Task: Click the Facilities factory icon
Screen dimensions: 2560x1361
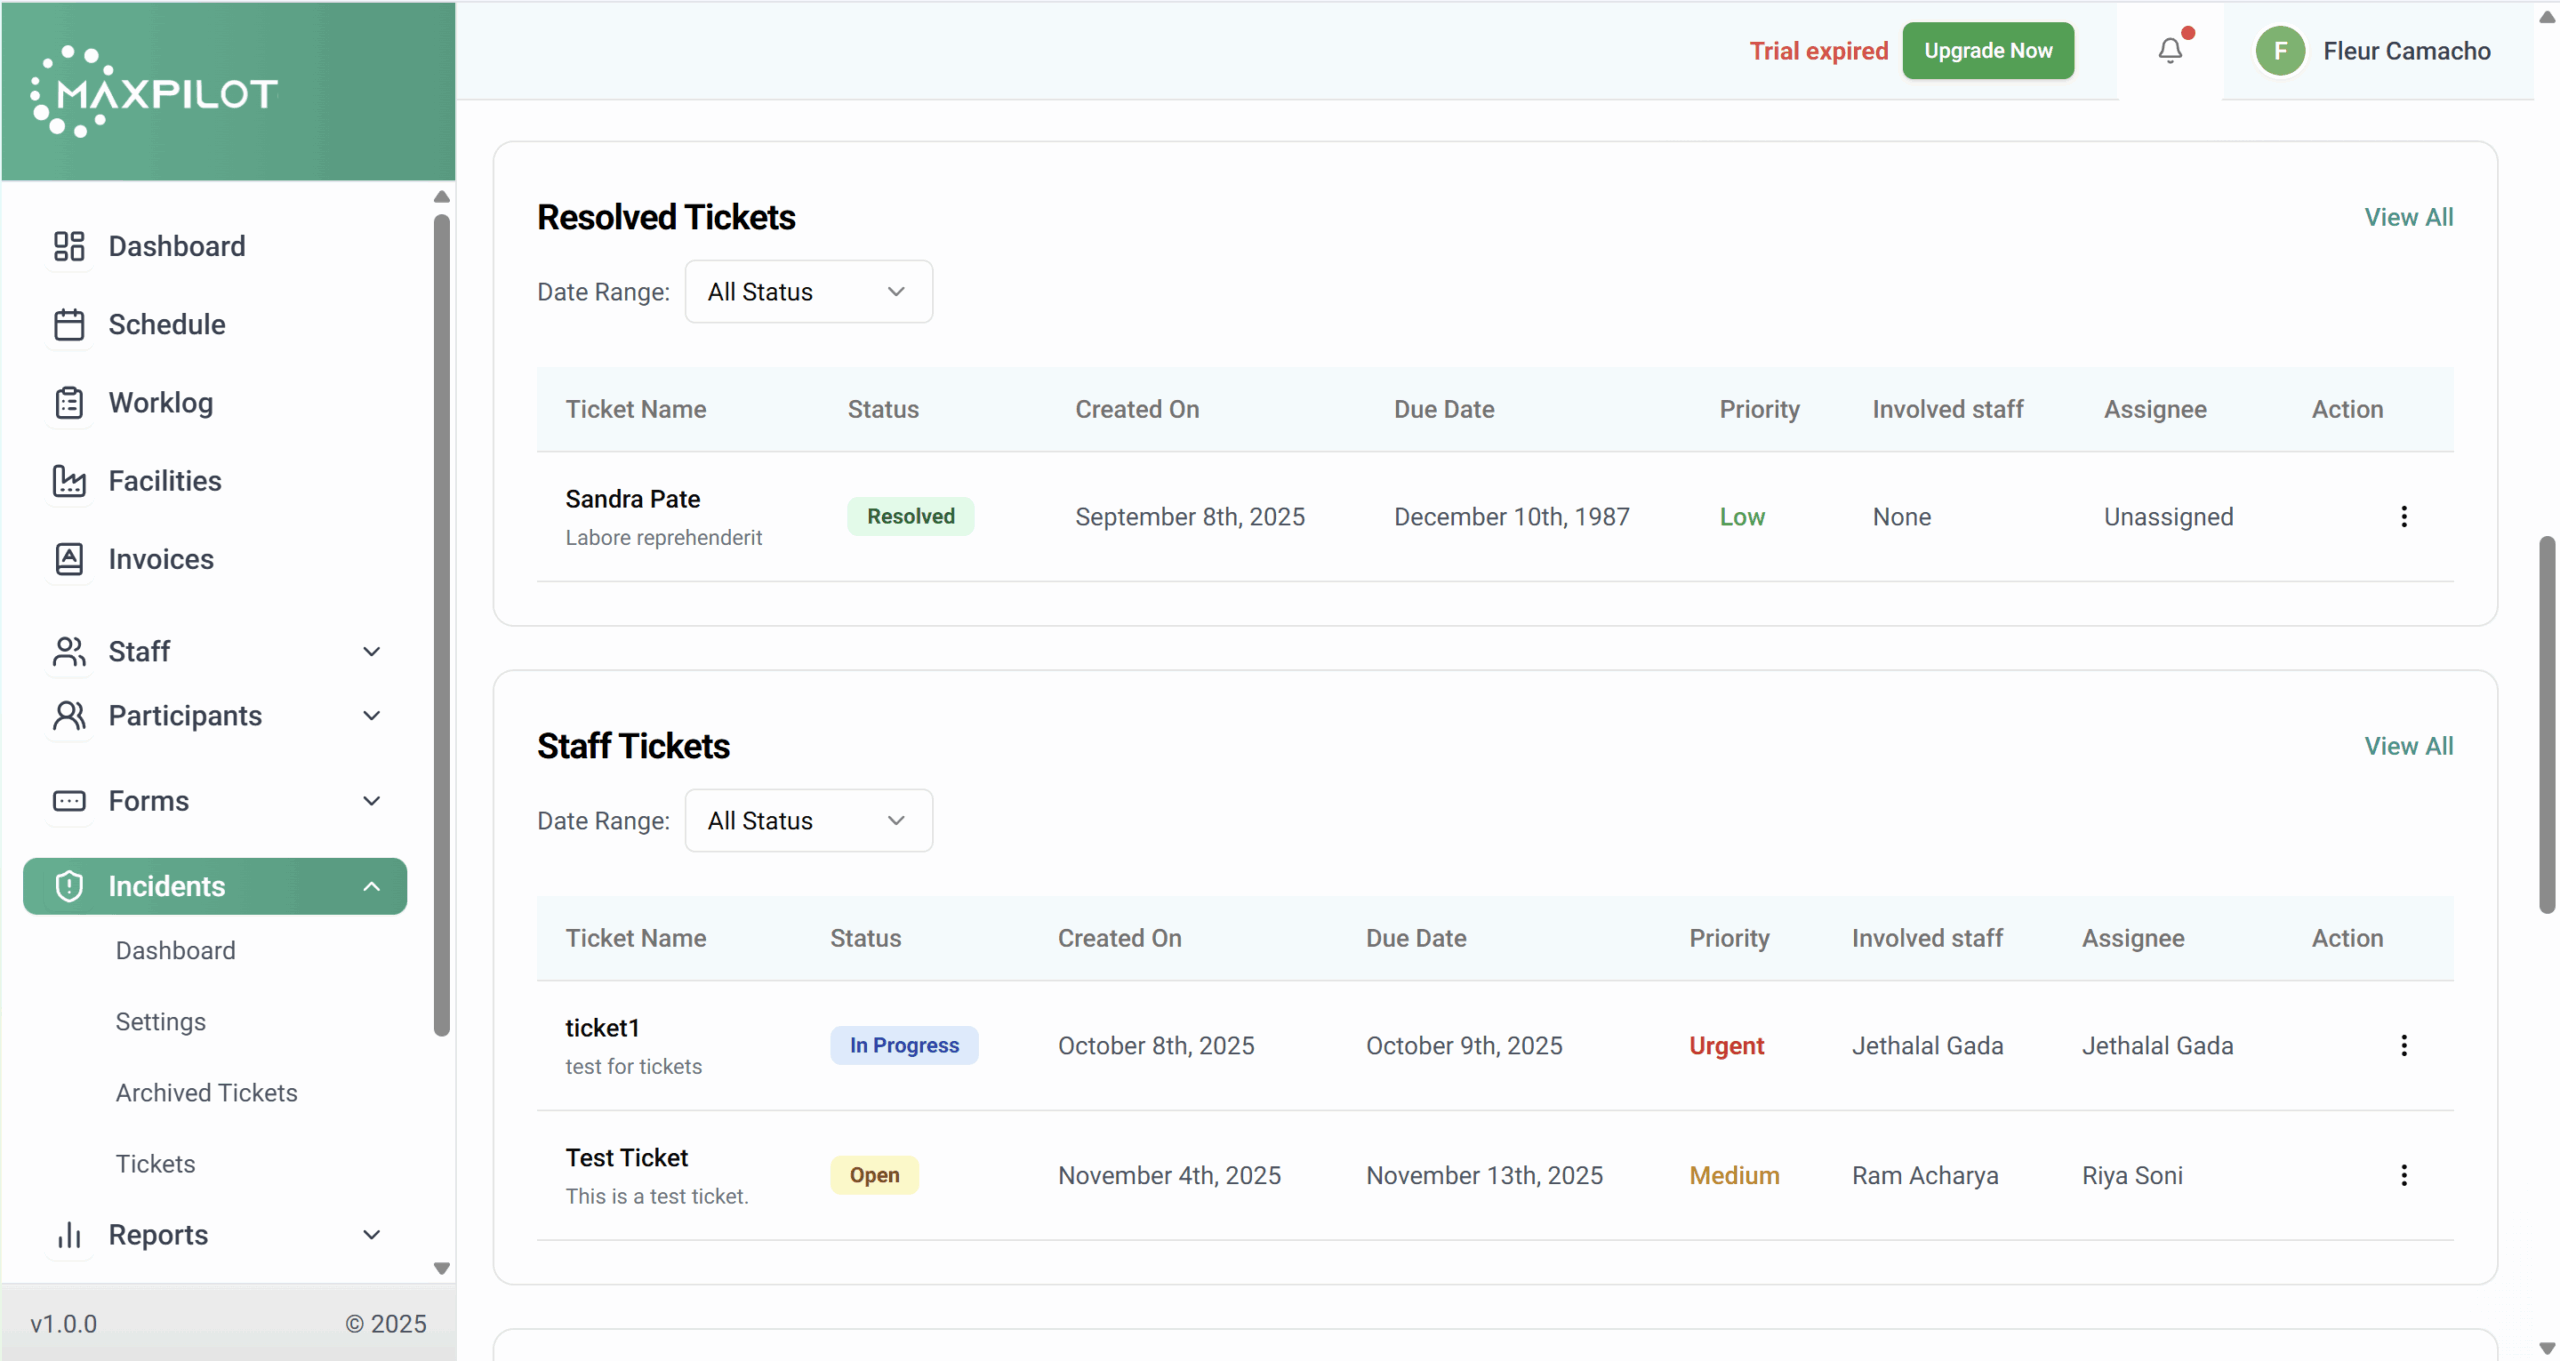Action: click(x=69, y=481)
